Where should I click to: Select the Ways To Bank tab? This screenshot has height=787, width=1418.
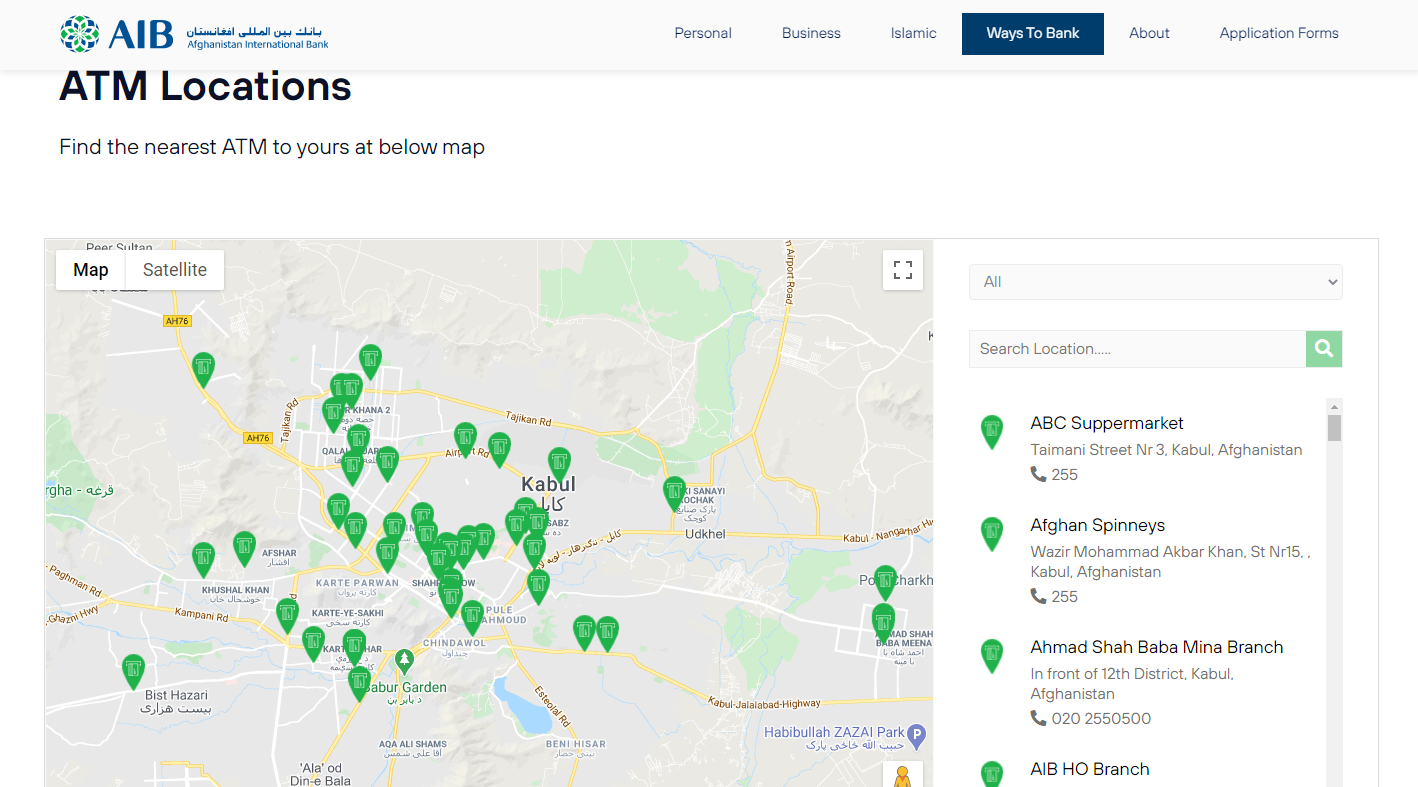[1033, 33]
